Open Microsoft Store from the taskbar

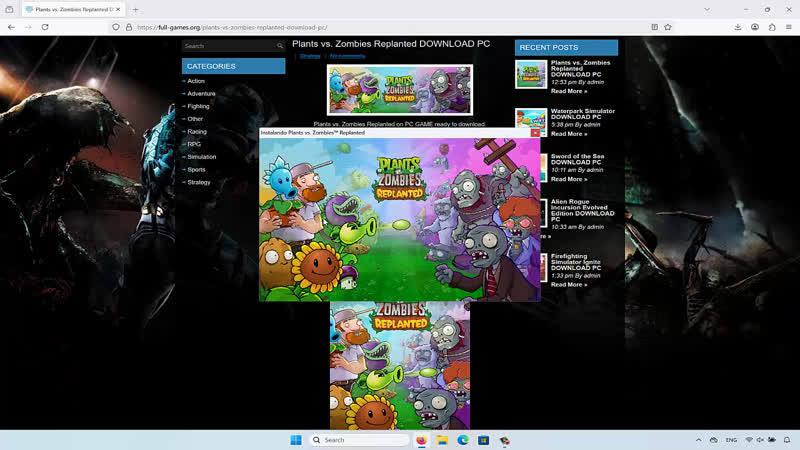point(484,440)
